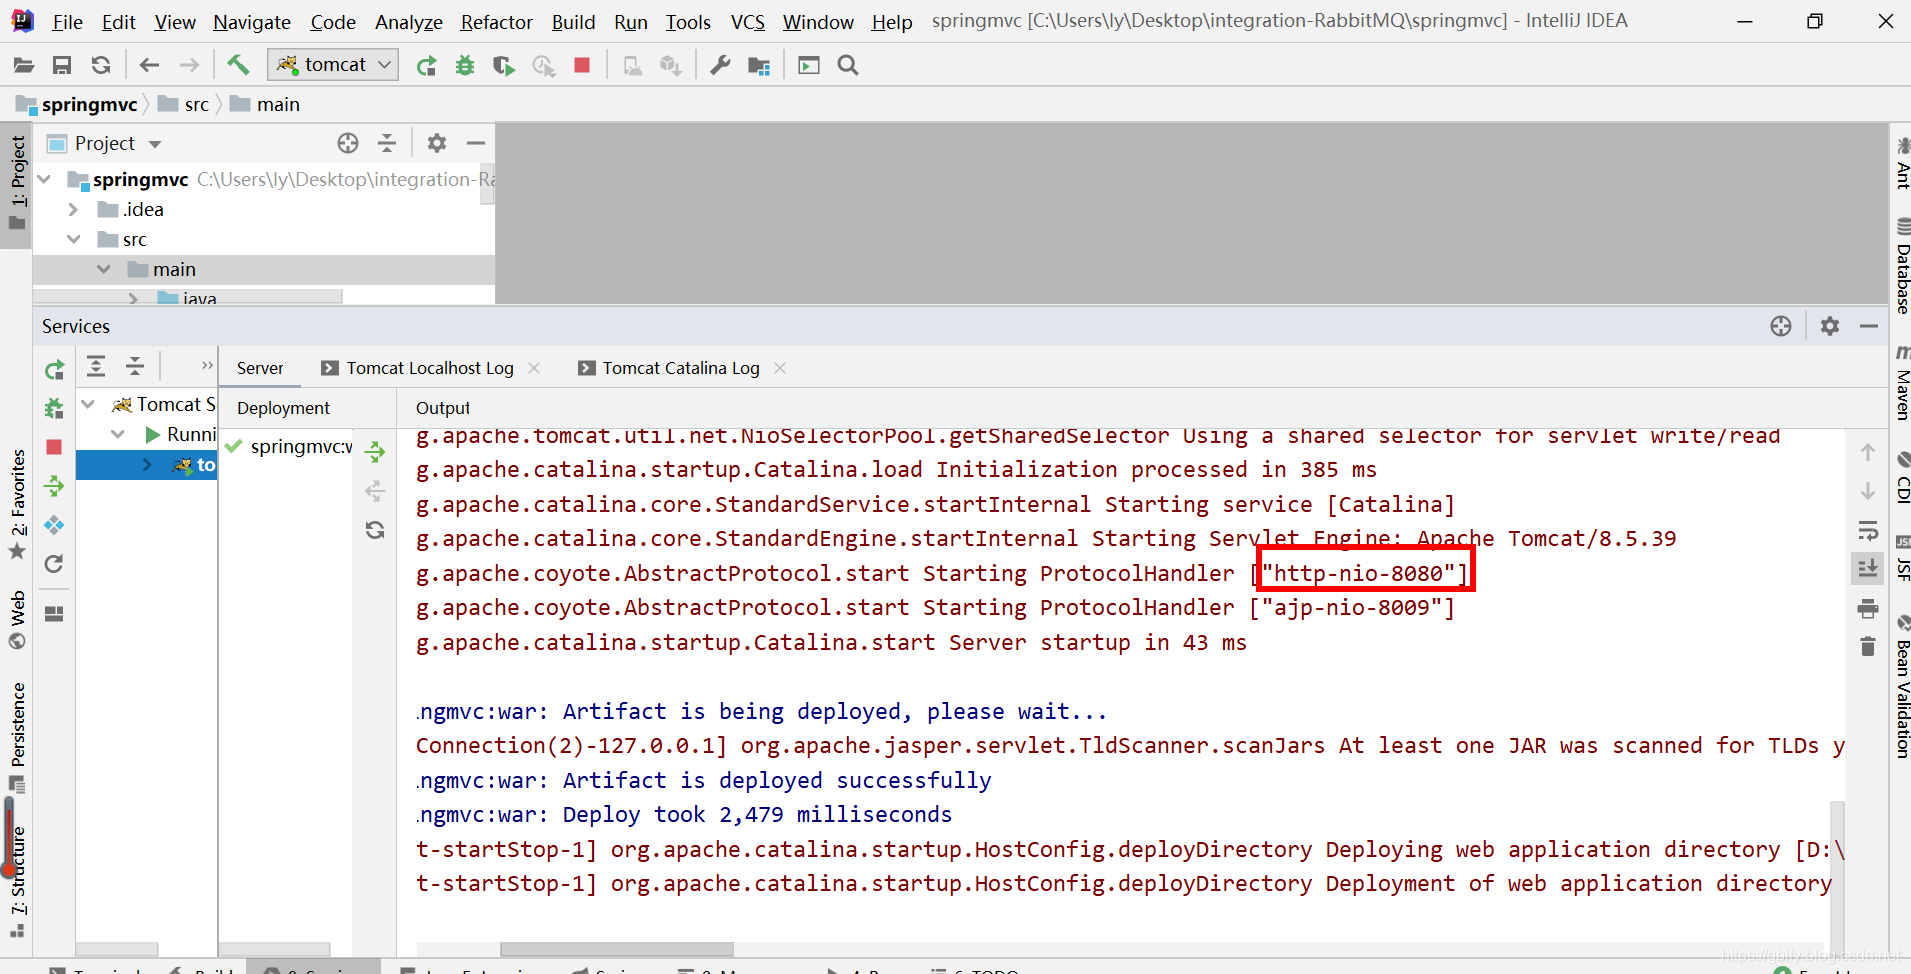Open the Services panel gear settings
The image size is (1911, 974).
[1830, 326]
